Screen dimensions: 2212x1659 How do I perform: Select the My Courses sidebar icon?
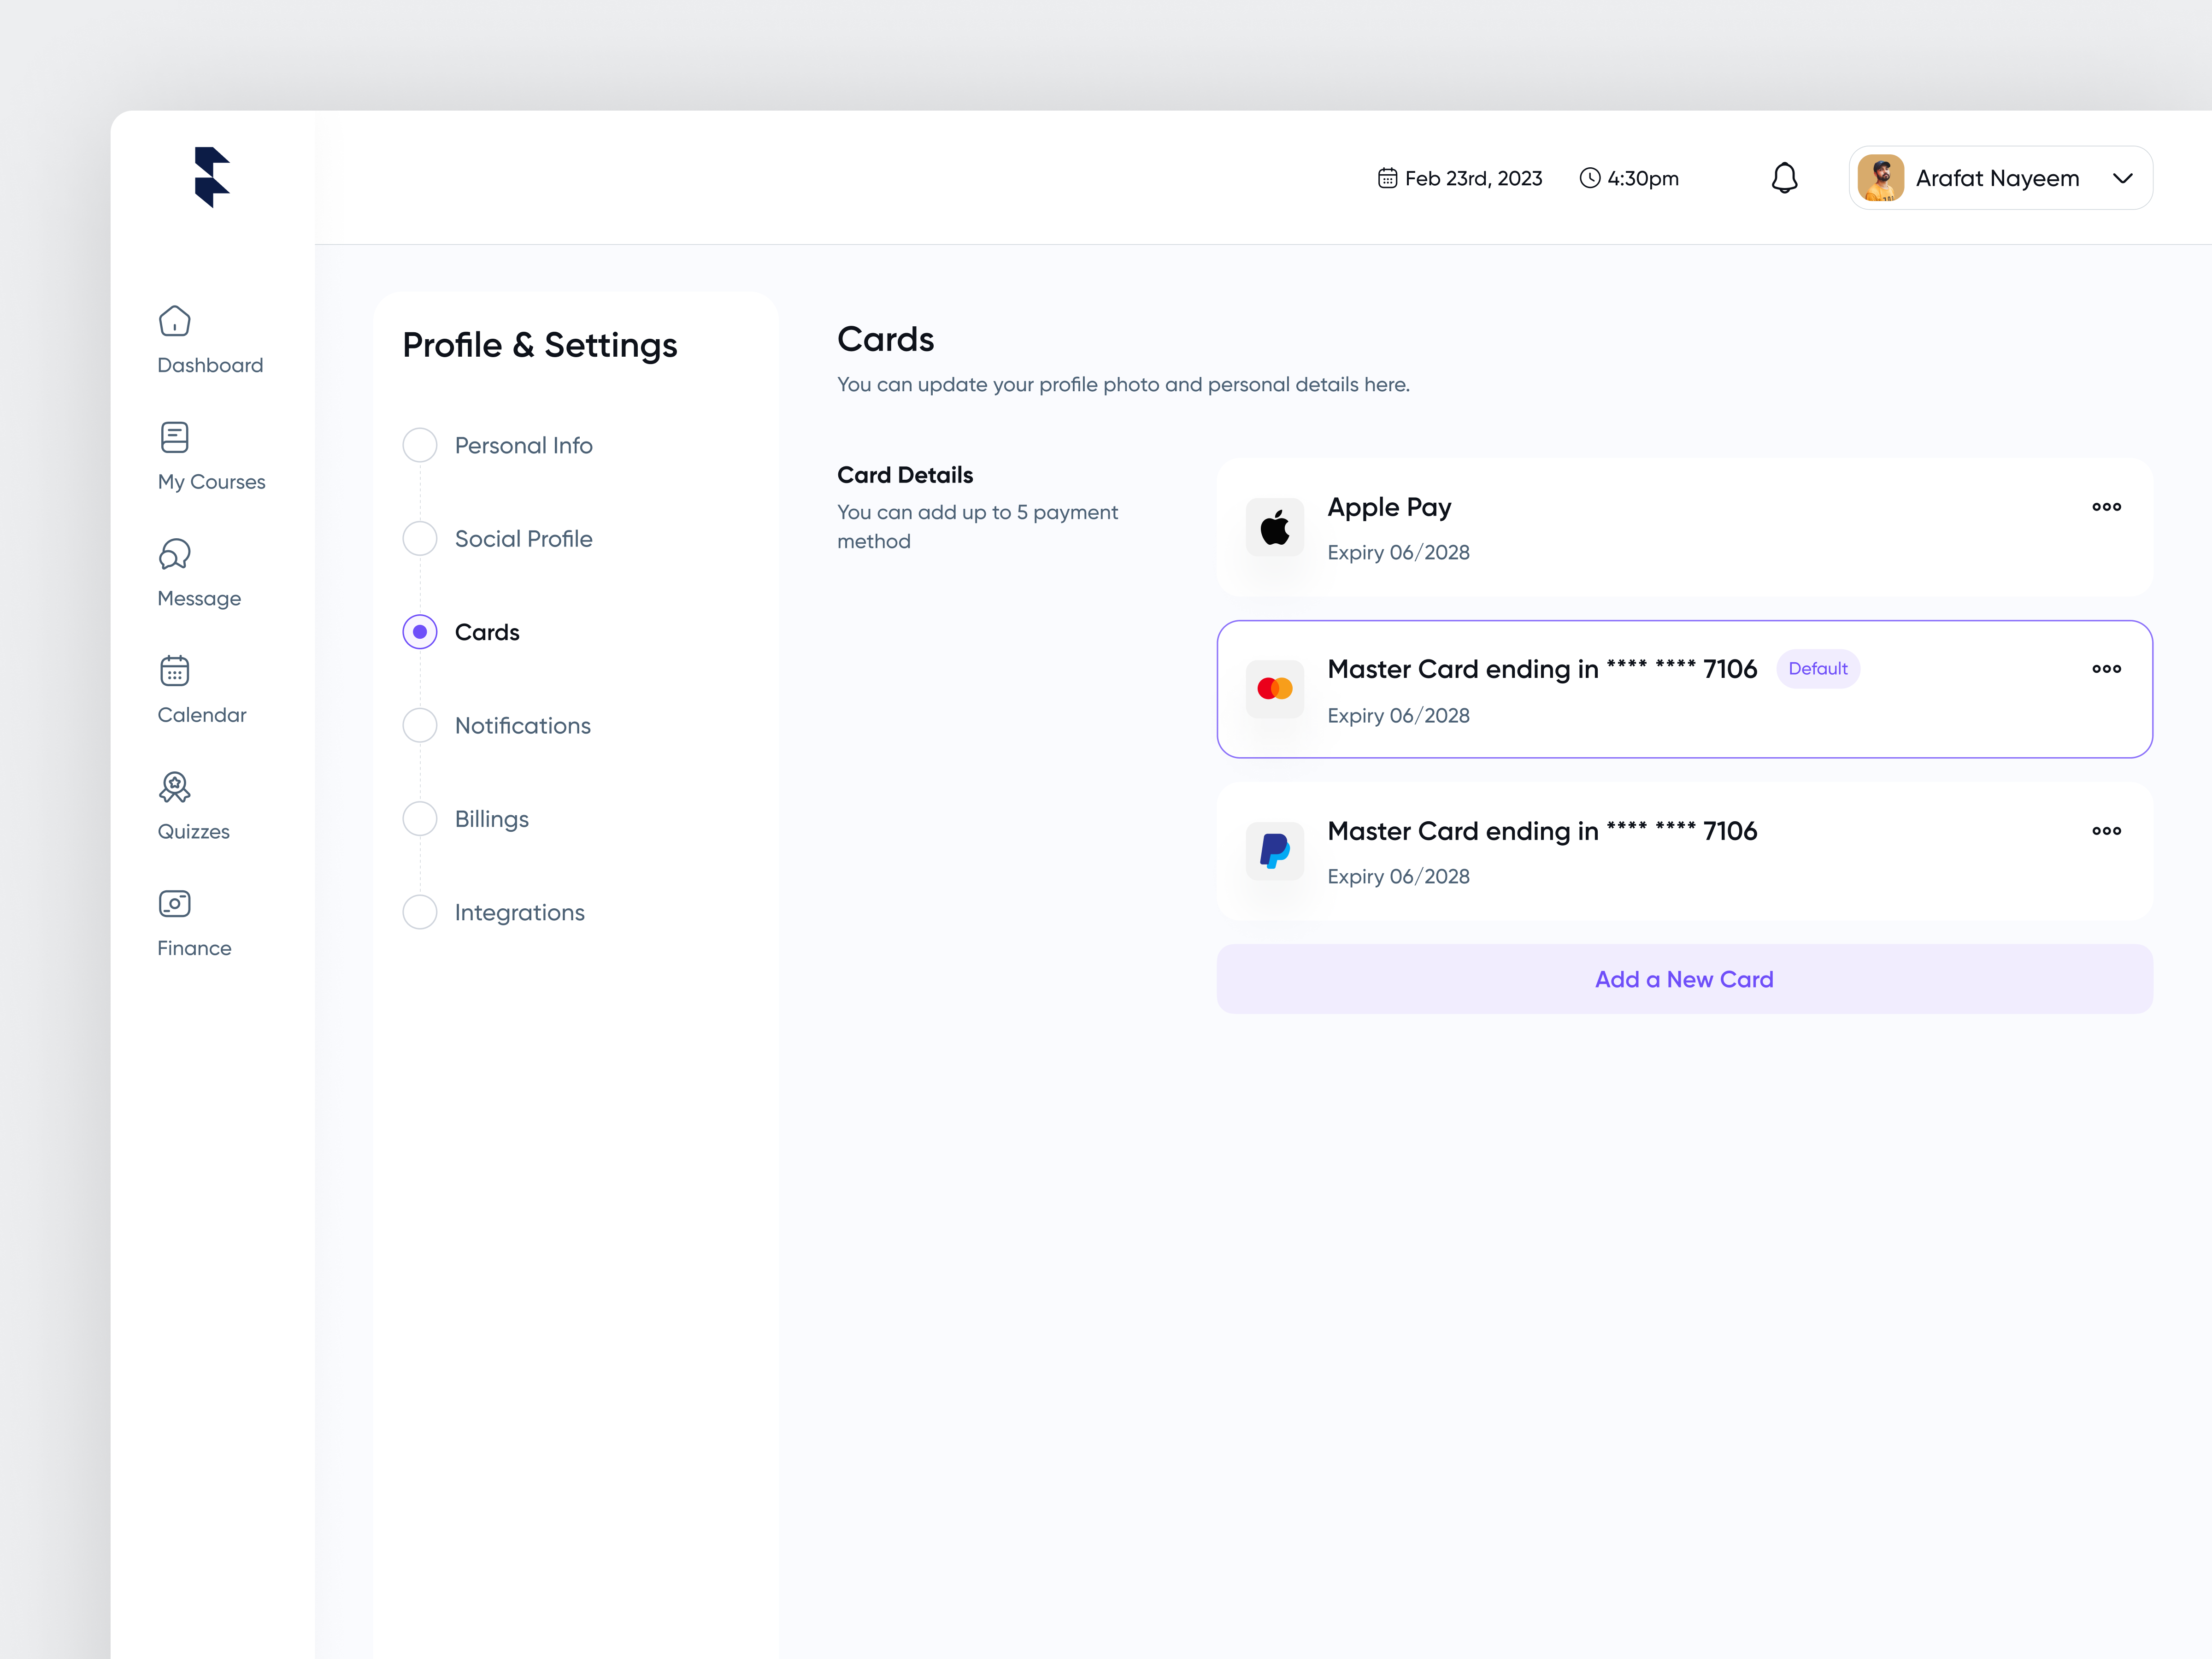coord(174,437)
